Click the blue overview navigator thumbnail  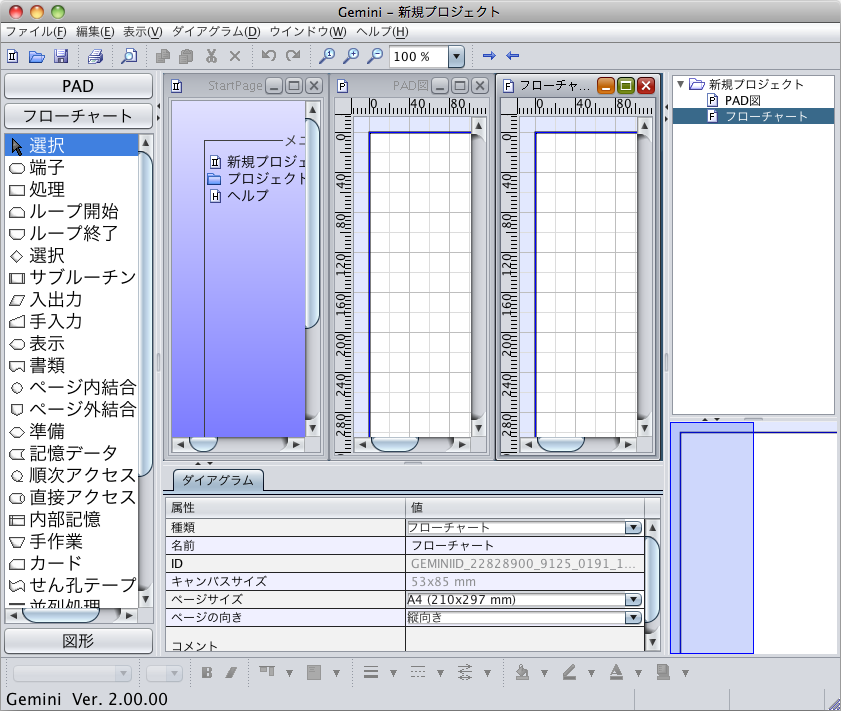(712, 538)
